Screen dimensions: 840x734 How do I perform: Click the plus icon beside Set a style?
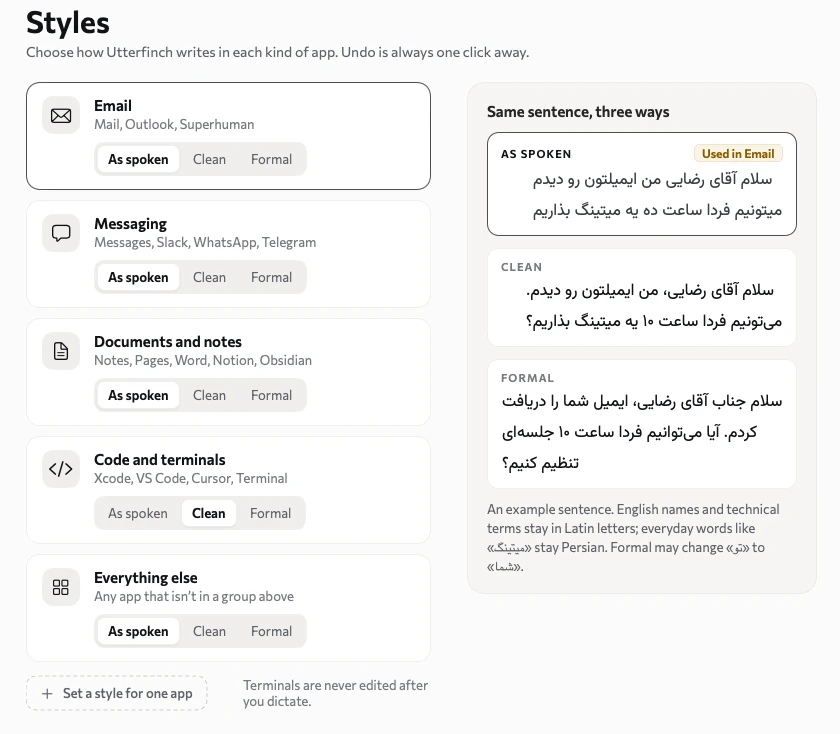47,693
